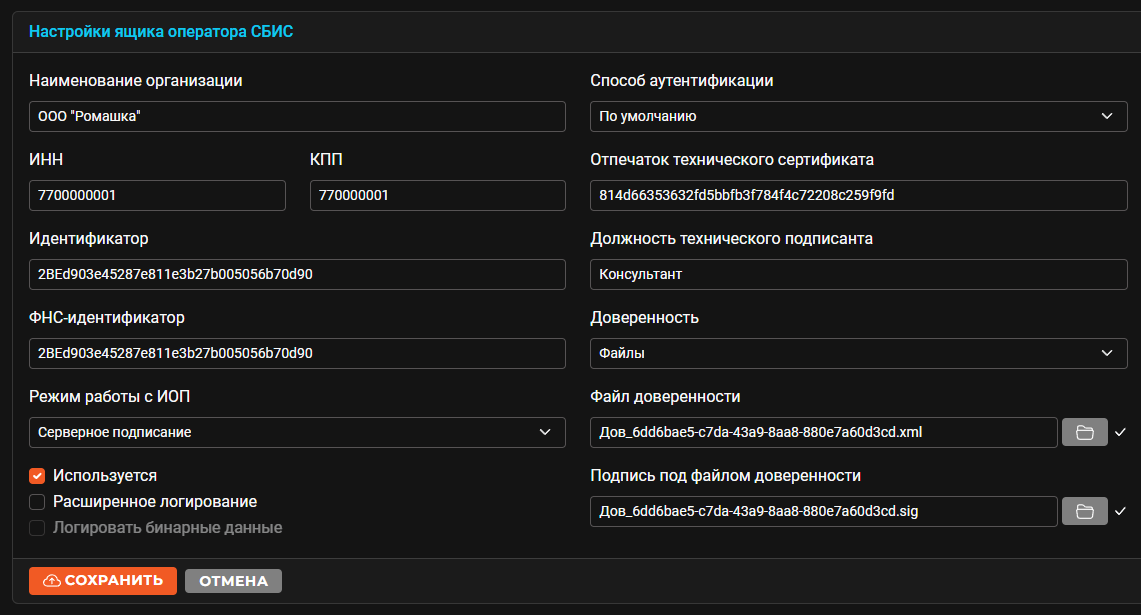Screen dimensions: 1141x615
Task: Edit Отпечаток технического сертификата field
Action: (x=859, y=195)
